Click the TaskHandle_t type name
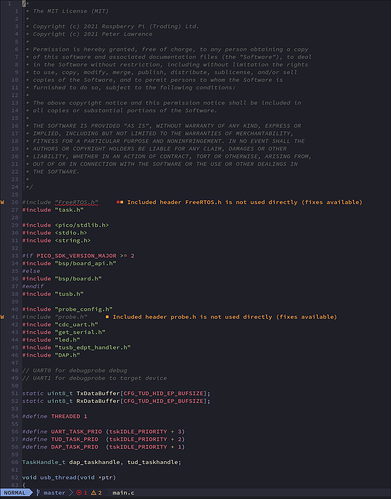The height and width of the screenshot is (499, 391). 44,462
